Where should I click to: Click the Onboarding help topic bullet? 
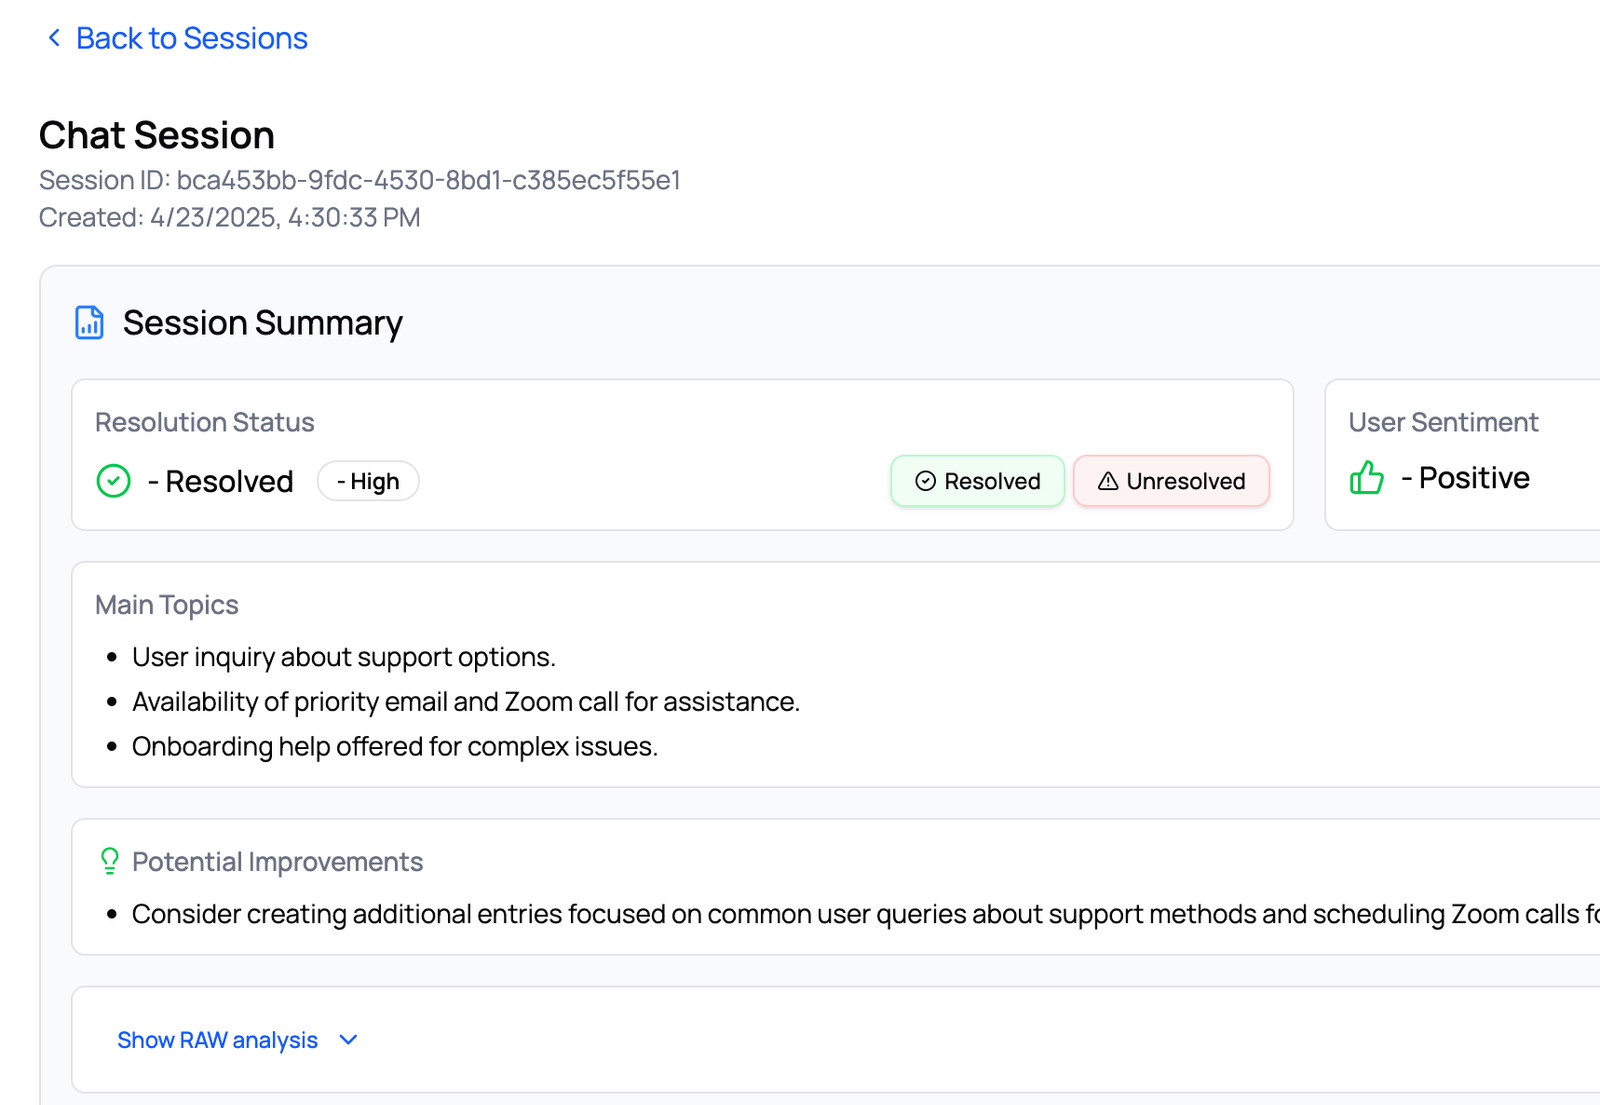pyautogui.click(x=394, y=747)
